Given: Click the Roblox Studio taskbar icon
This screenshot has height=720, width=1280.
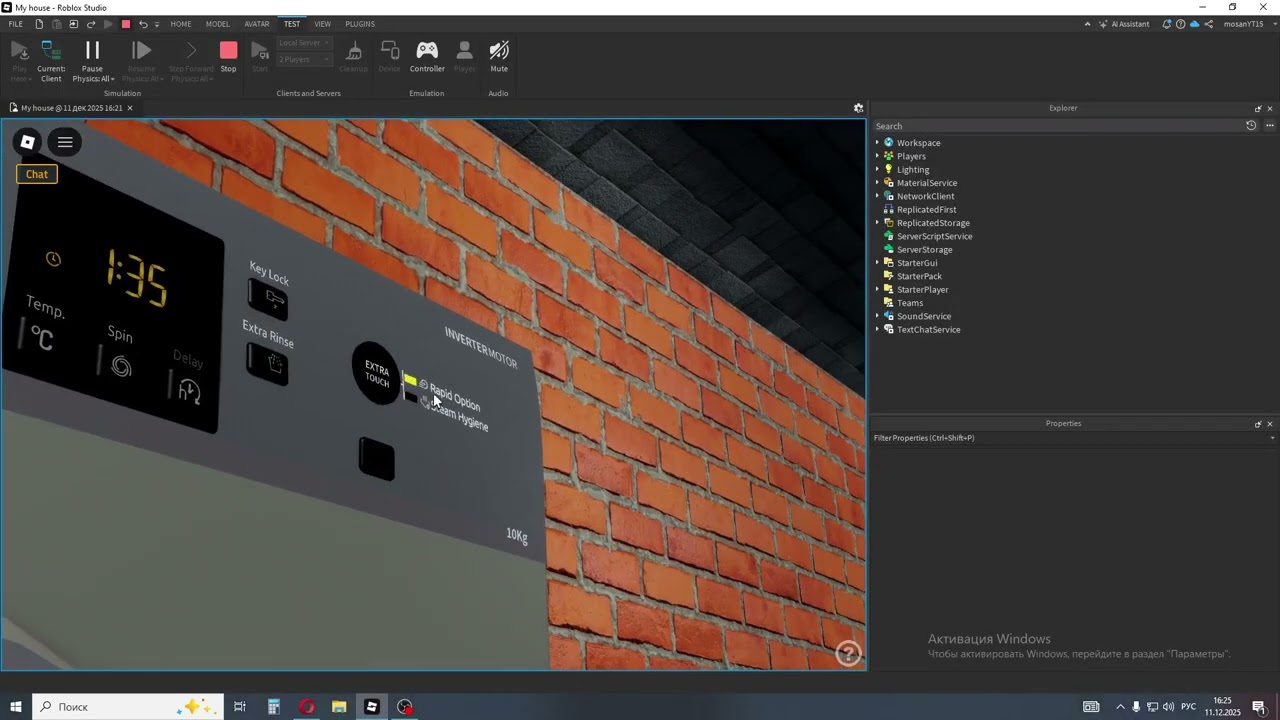Looking at the screenshot, I should click(372, 706).
